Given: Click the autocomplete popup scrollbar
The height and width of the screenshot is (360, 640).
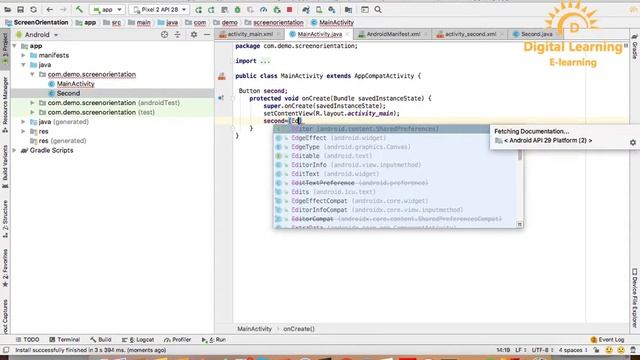Looking at the screenshot, I should [520, 155].
